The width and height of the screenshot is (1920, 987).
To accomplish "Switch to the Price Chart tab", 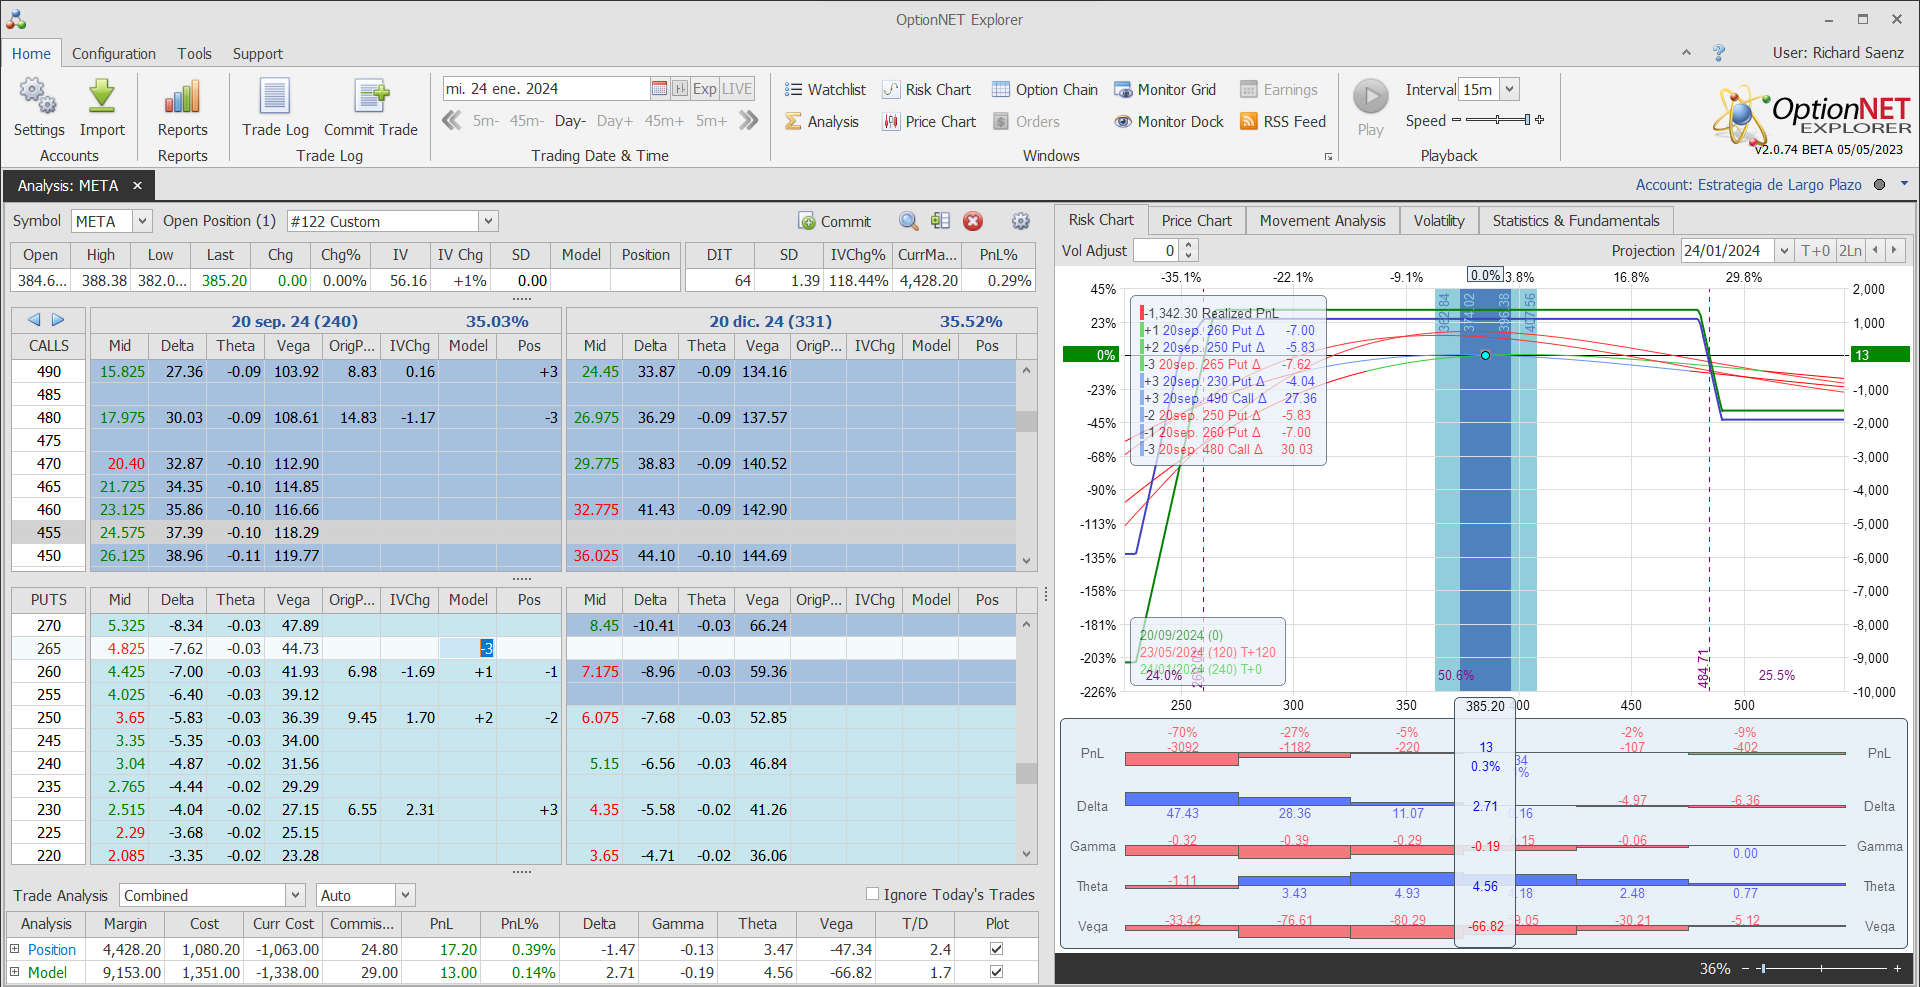I will pyautogui.click(x=1196, y=221).
